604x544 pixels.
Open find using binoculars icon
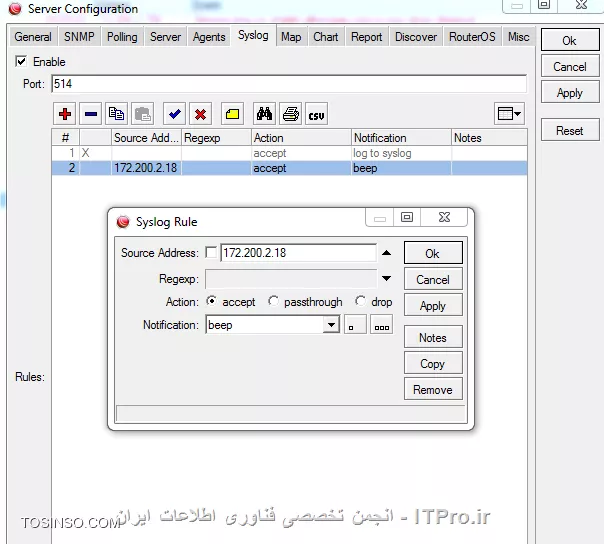pos(264,114)
